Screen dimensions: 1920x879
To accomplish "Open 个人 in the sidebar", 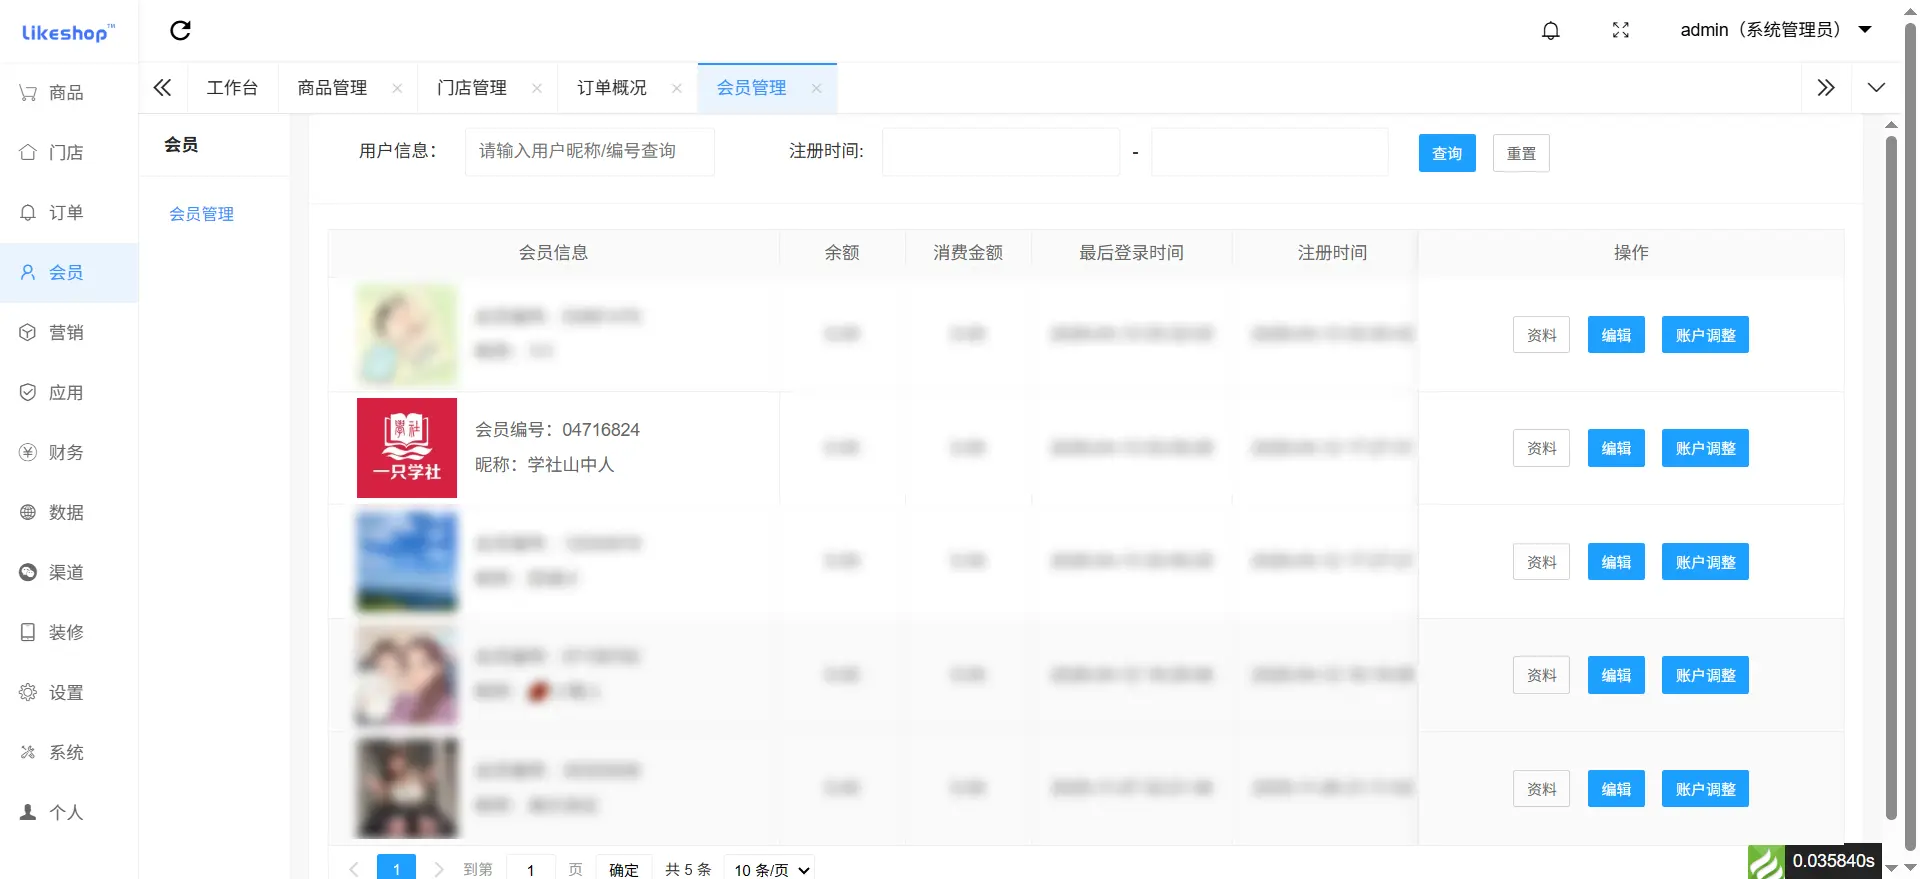I will [x=69, y=813].
